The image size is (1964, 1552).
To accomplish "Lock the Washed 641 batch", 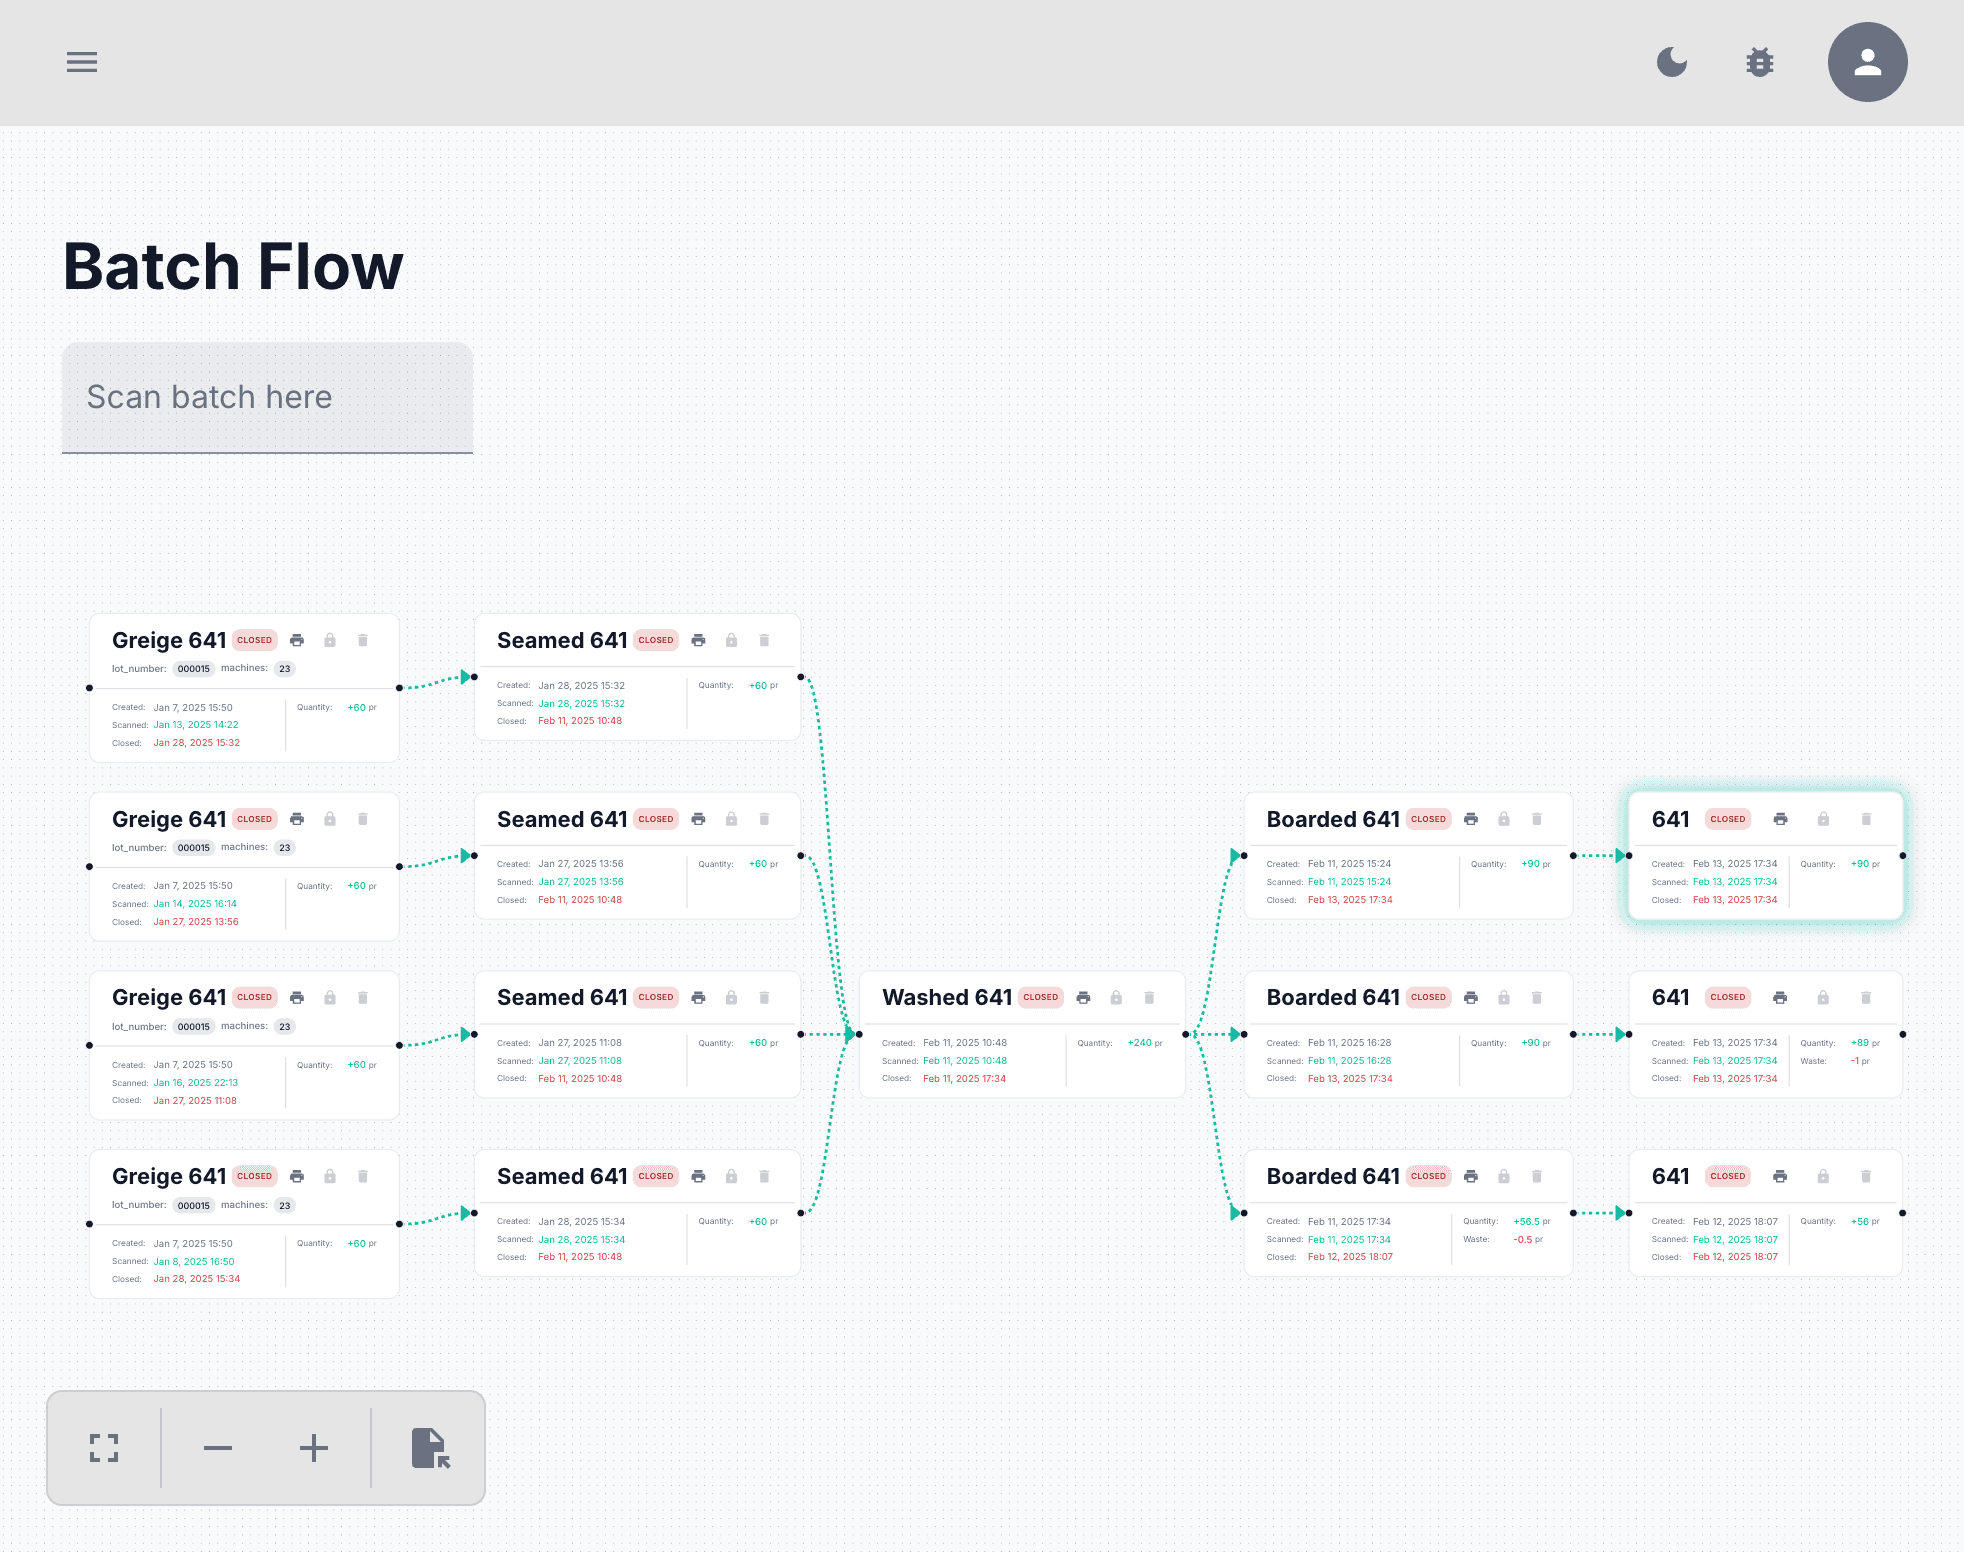I will [1116, 998].
